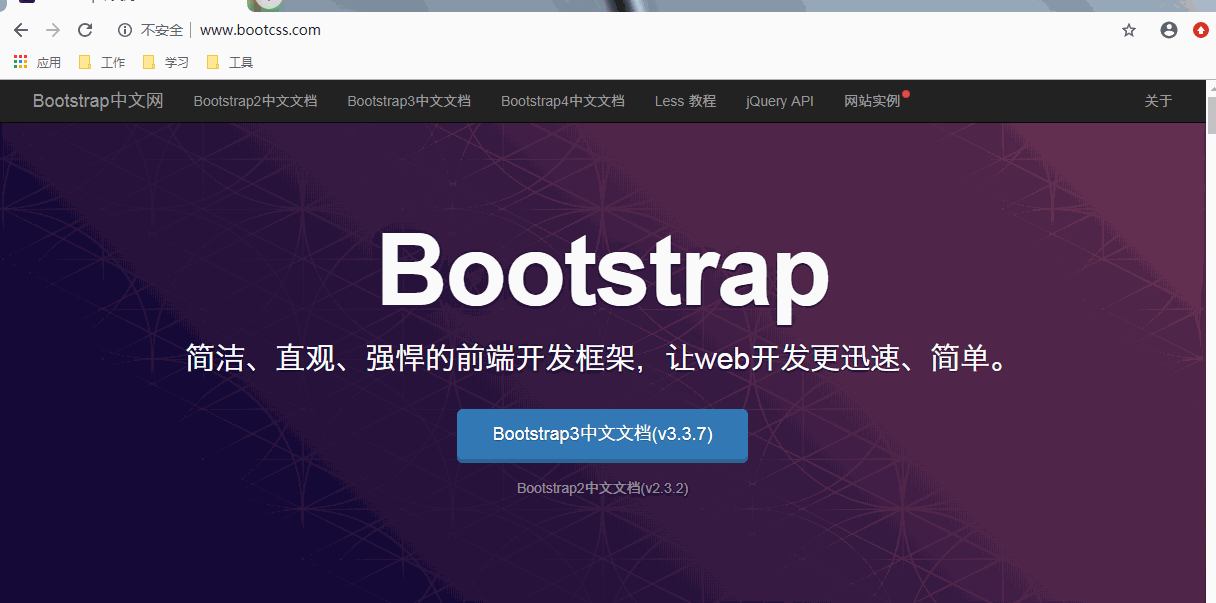The width and height of the screenshot is (1216, 603).
Task: Open Bootstrap2中文文档 in the navbar
Action: (255, 101)
